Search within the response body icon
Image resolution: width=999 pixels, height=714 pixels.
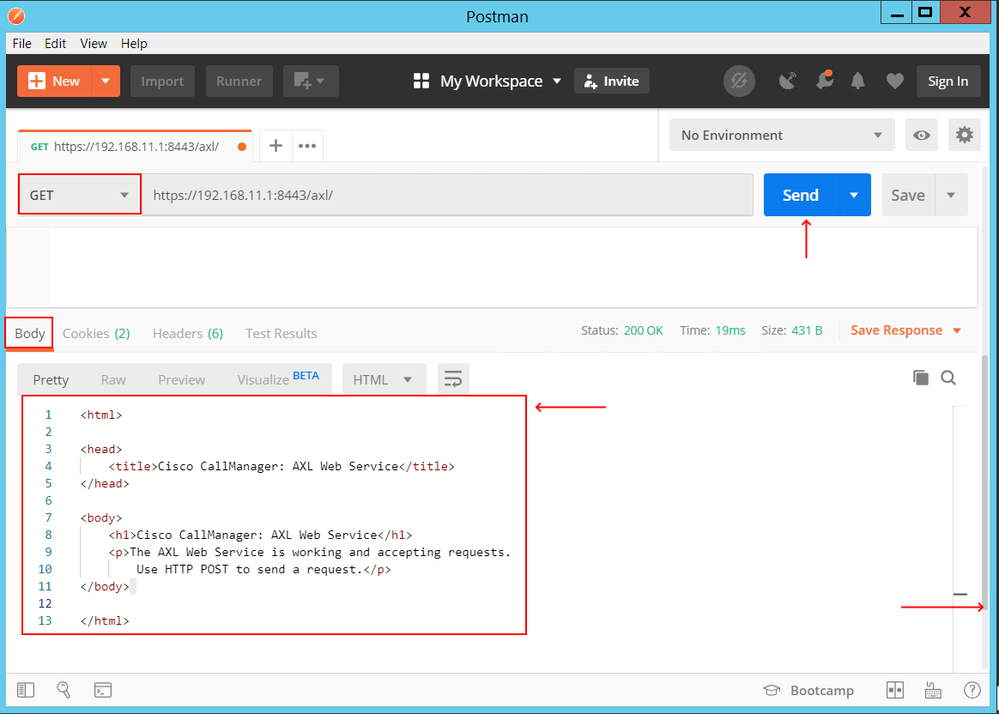[948, 378]
